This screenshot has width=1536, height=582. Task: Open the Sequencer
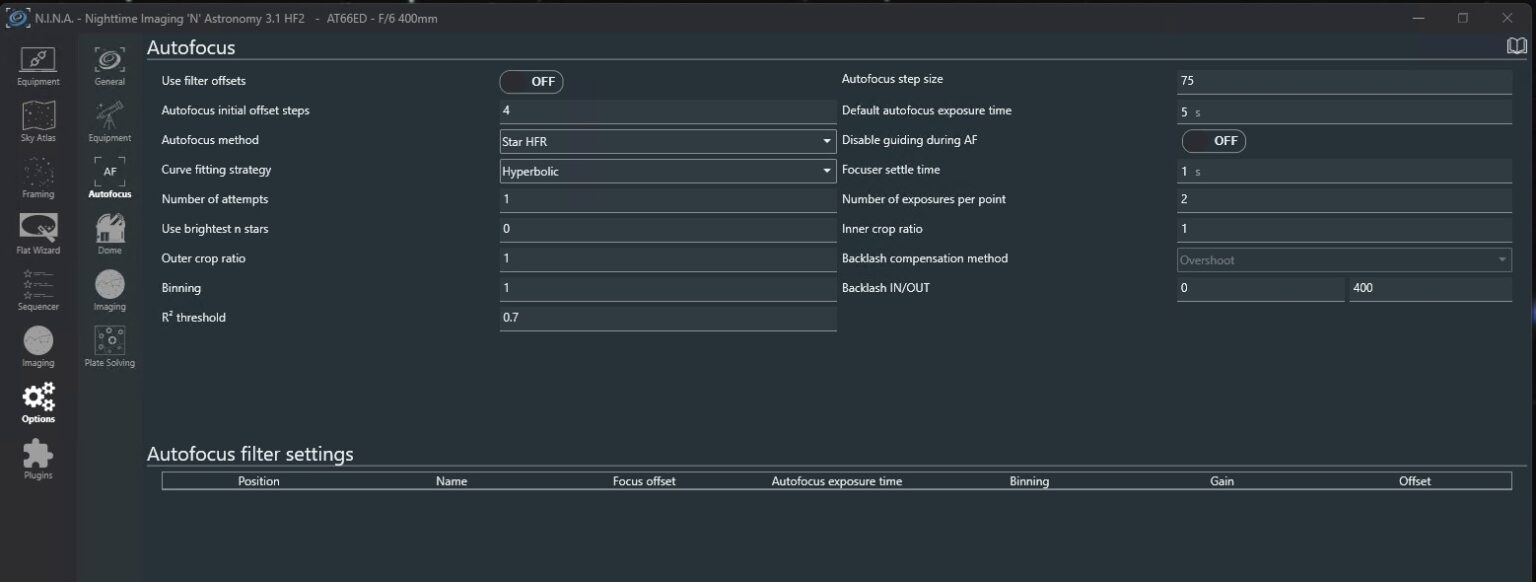pyautogui.click(x=38, y=289)
